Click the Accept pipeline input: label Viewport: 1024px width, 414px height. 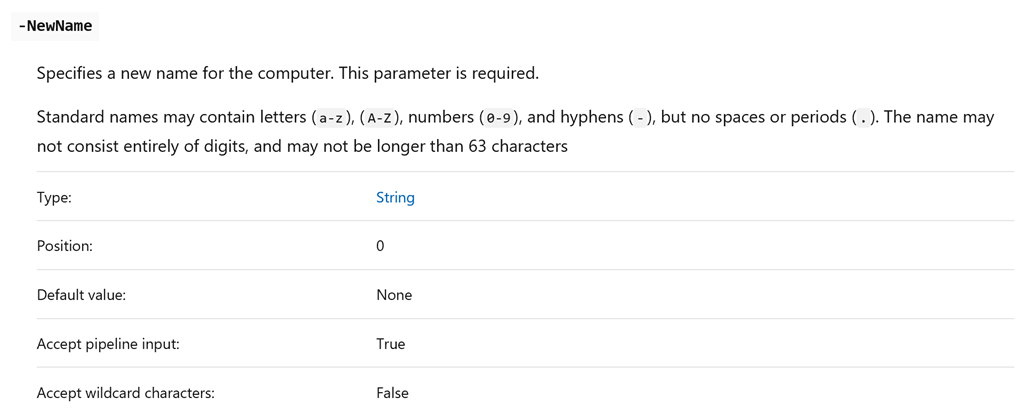pos(108,344)
